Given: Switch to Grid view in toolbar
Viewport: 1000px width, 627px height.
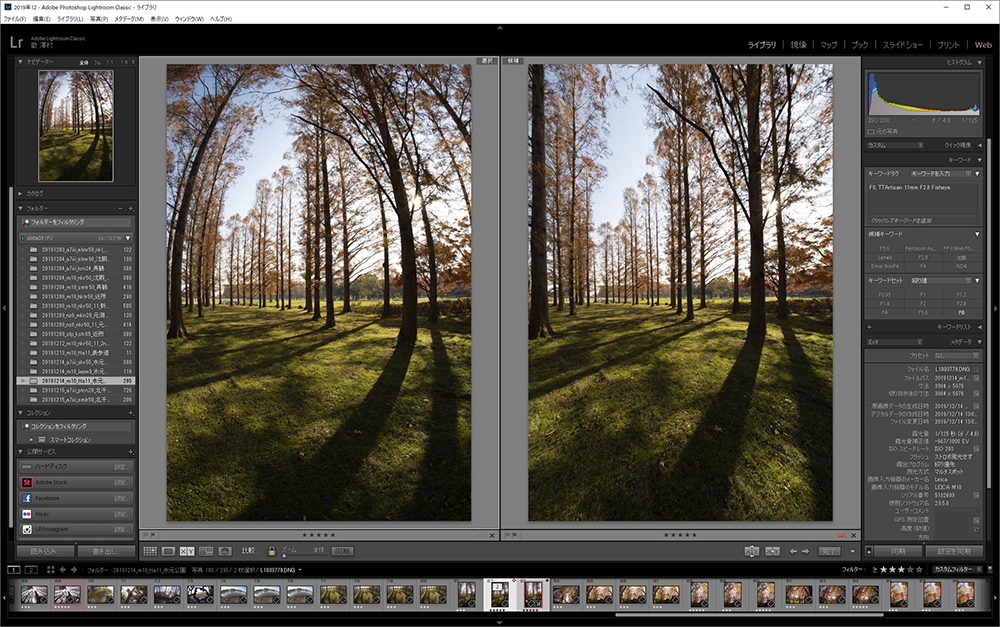Looking at the screenshot, I should pos(149,551).
